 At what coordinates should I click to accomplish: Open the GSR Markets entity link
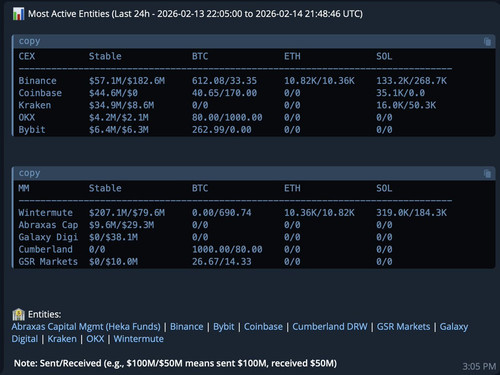(403, 327)
